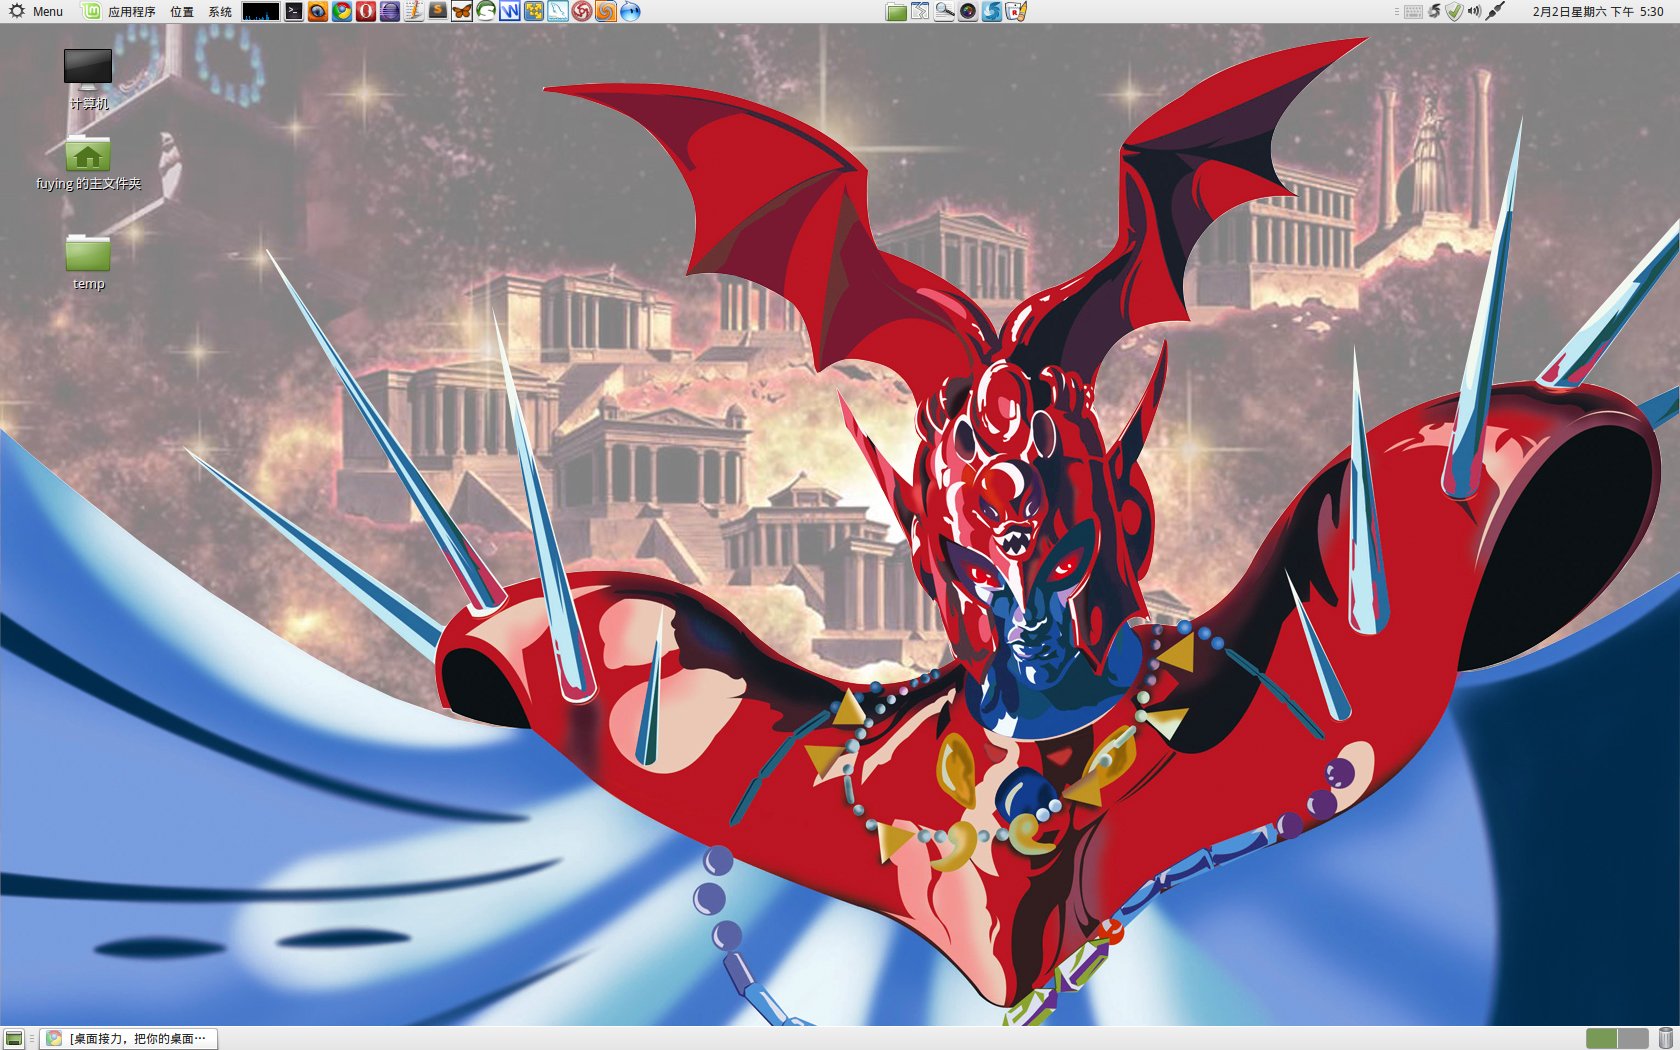Open the red swirl application launcher
Screen dimensions: 1680x1050
(582, 11)
